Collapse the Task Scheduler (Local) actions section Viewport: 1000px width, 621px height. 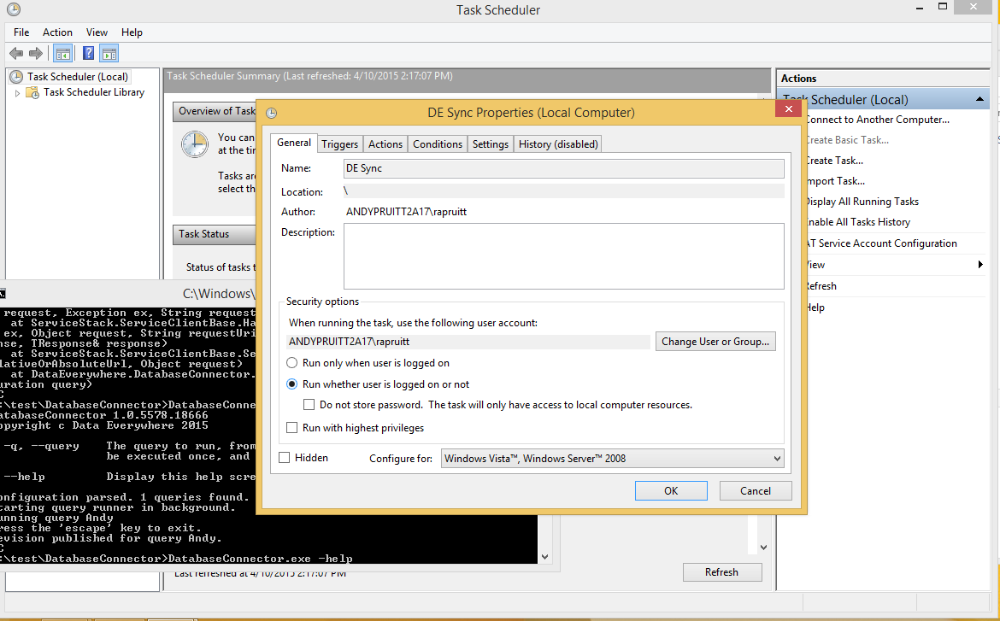[979, 99]
